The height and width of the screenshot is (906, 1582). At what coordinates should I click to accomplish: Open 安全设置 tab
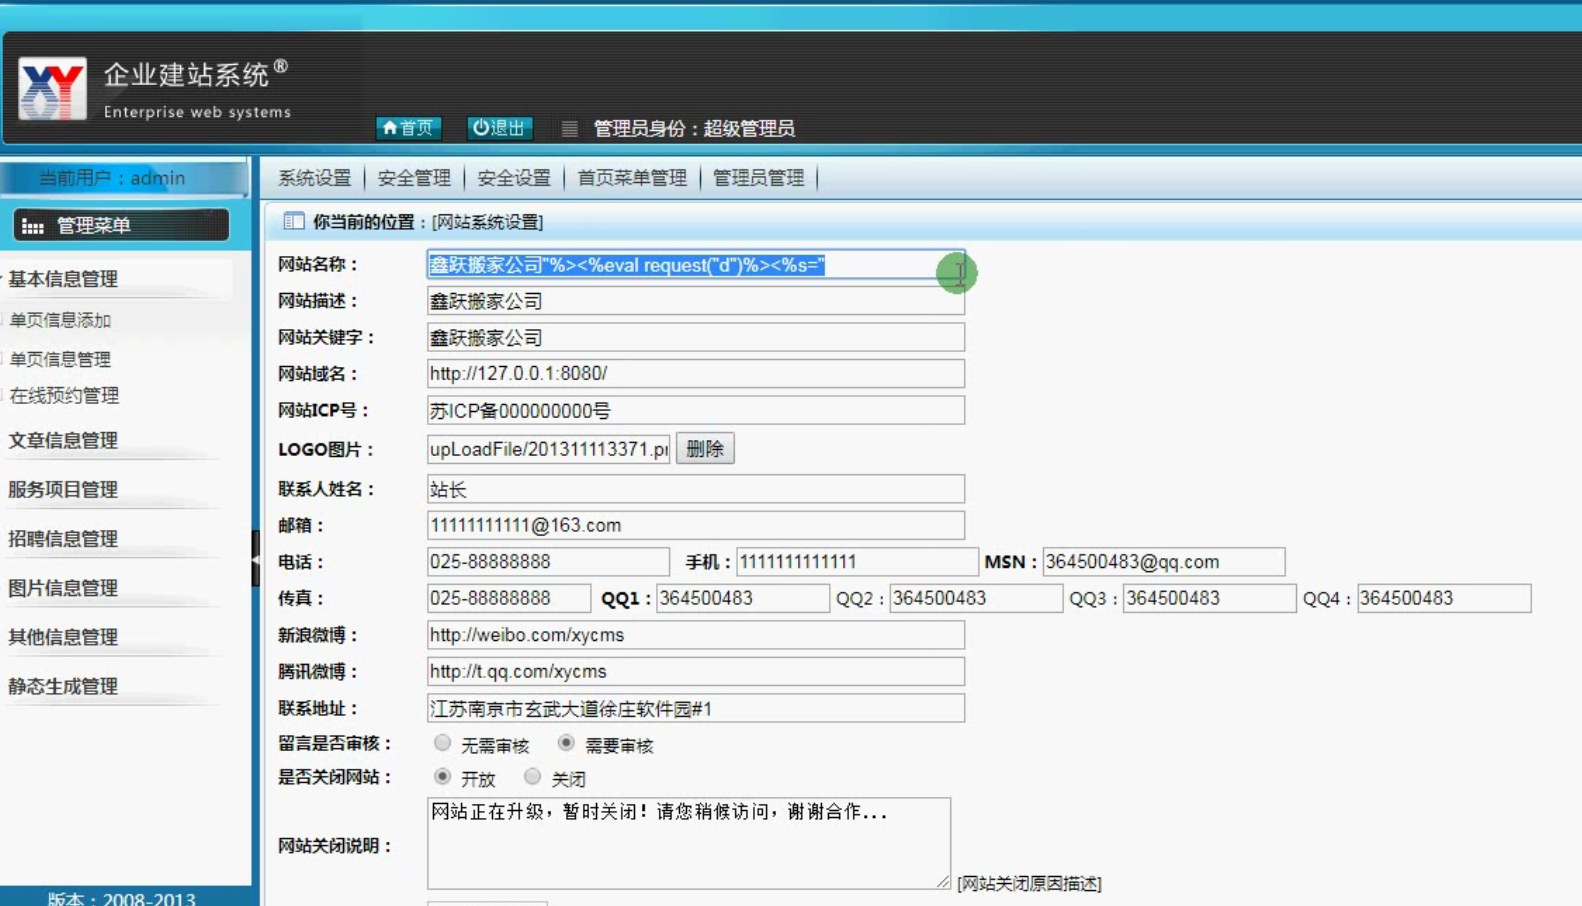(514, 178)
